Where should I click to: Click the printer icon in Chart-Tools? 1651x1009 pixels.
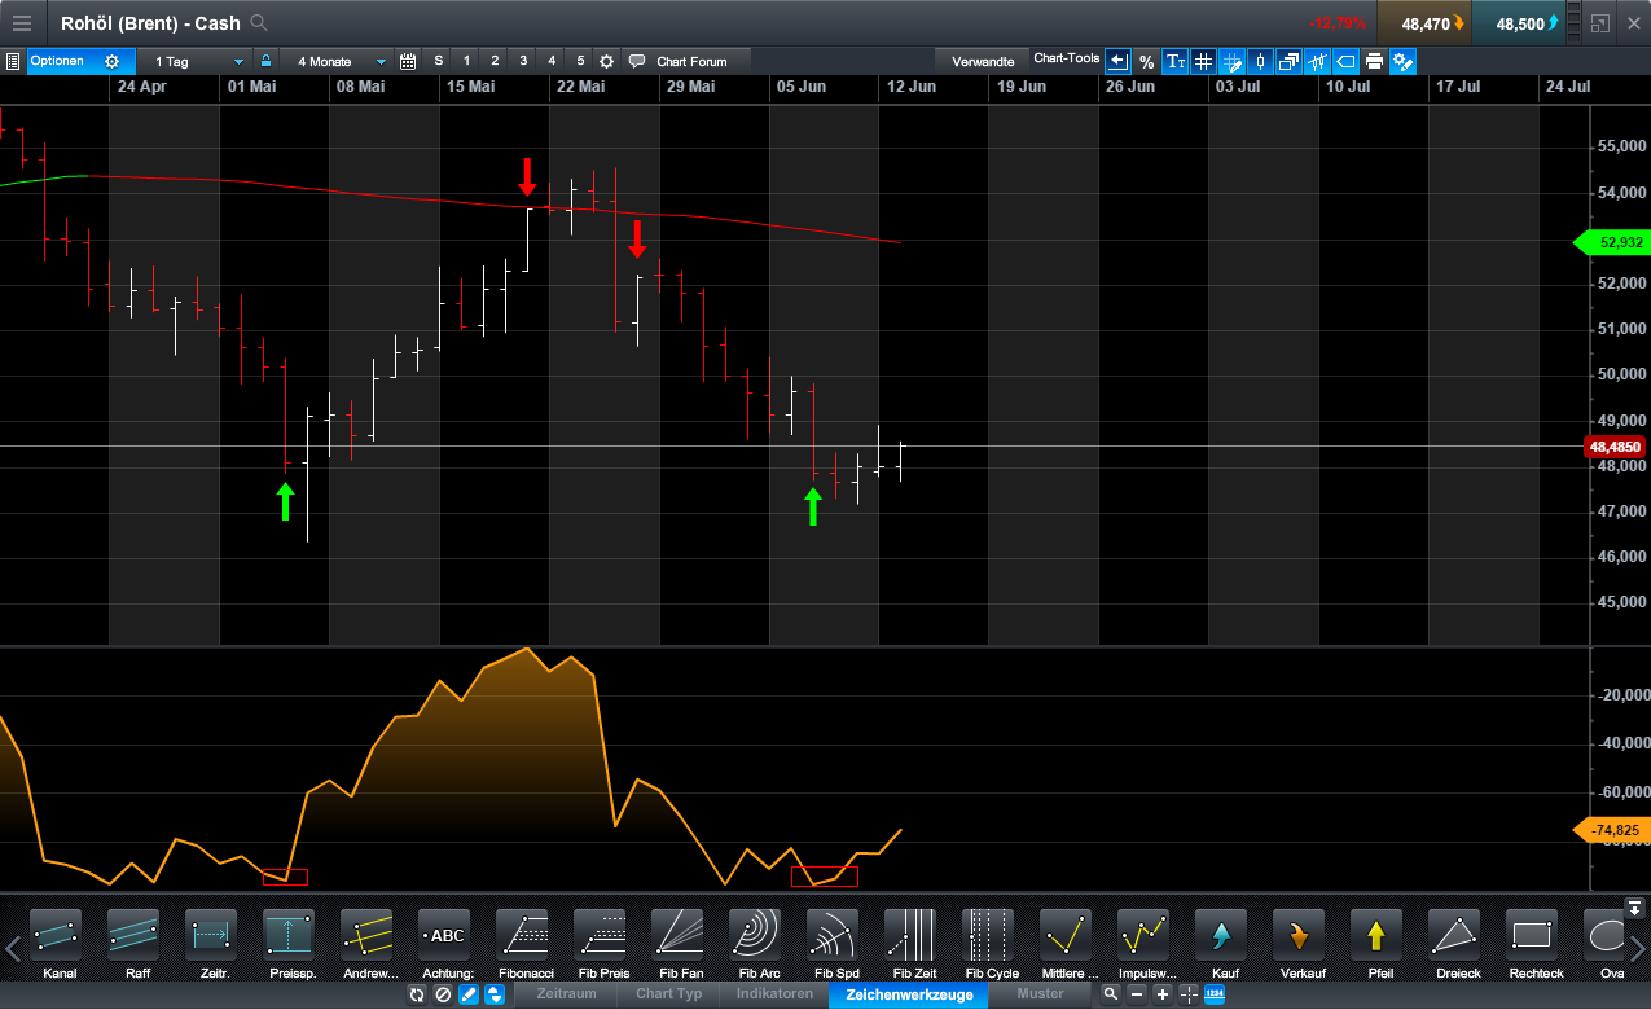click(x=1374, y=61)
